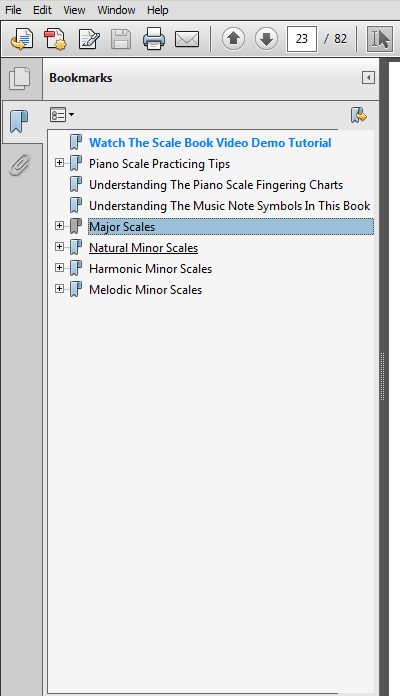Collapse the Bookmarks panel arrow button

tap(368, 78)
